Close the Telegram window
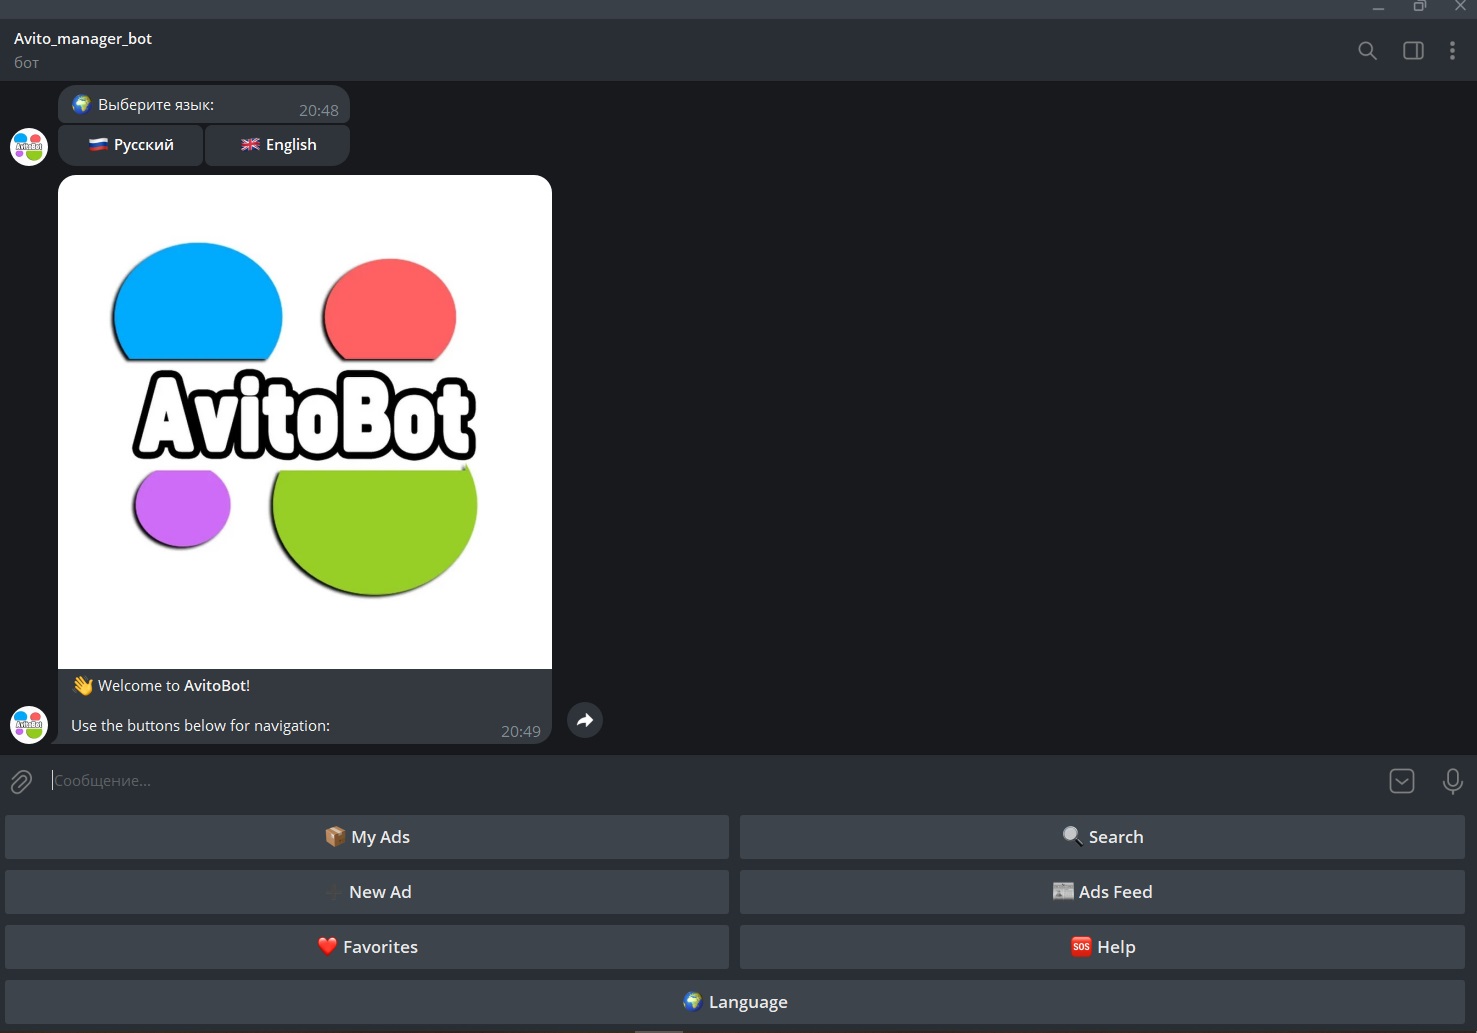1477x1033 pixels. pos(1459,8)
